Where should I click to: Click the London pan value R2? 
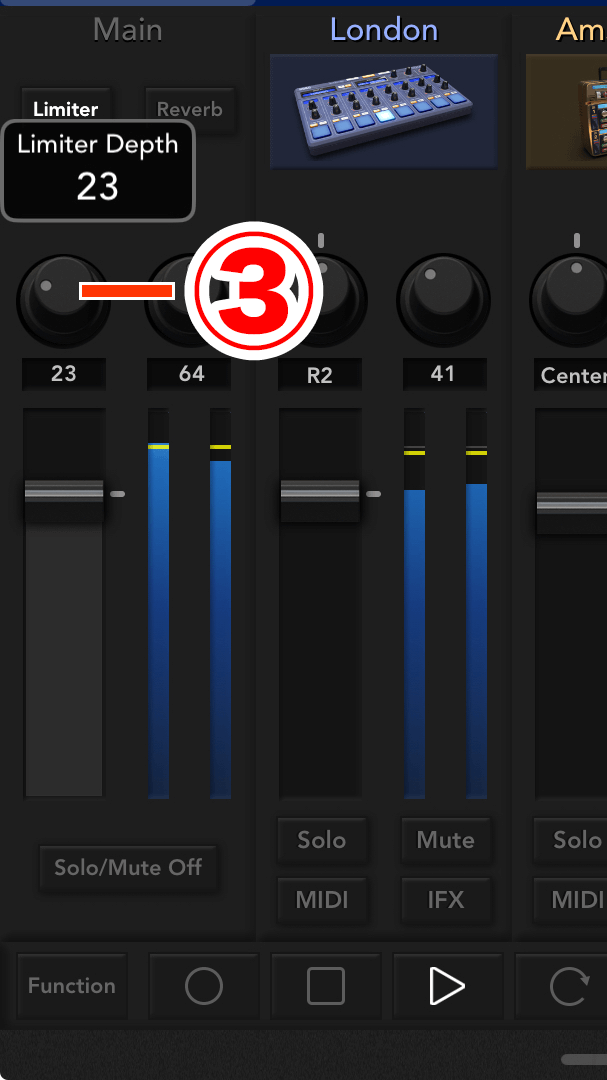tap(320, 374)
